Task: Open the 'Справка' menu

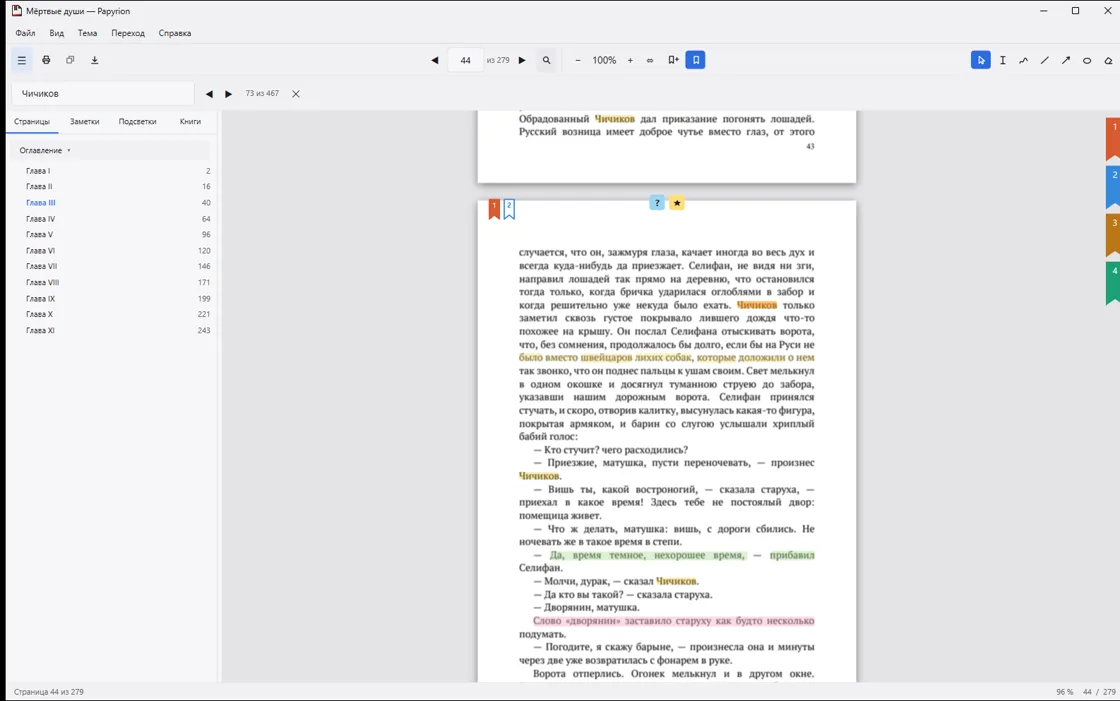Action: (x=175, y=33)
